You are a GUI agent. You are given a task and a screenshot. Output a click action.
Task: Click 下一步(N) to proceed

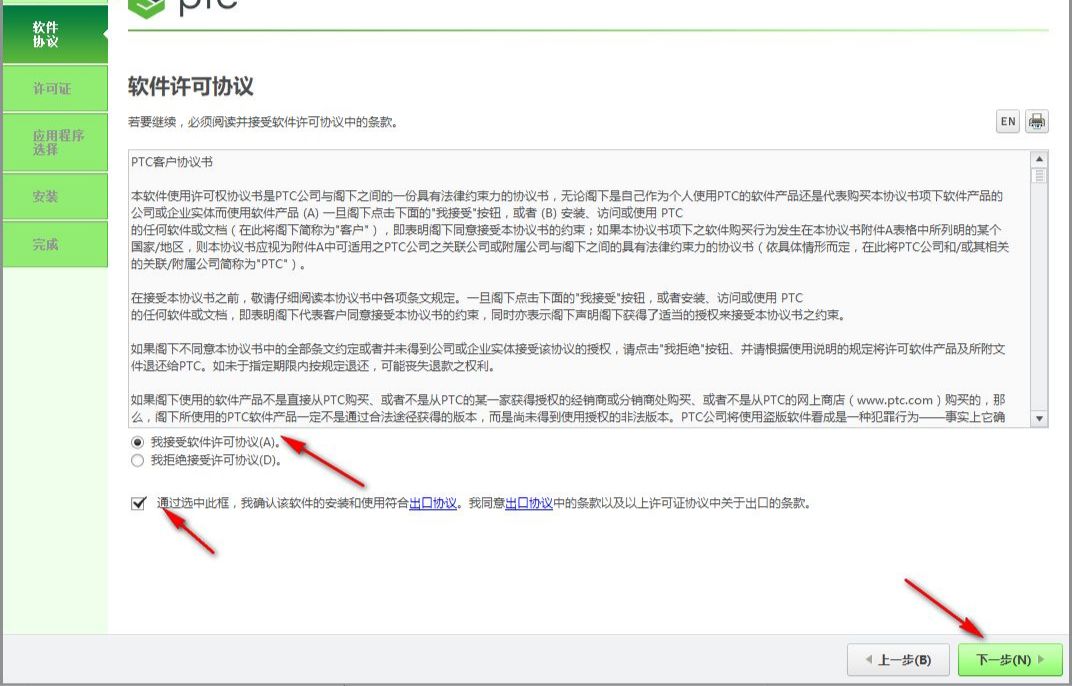1010,660
